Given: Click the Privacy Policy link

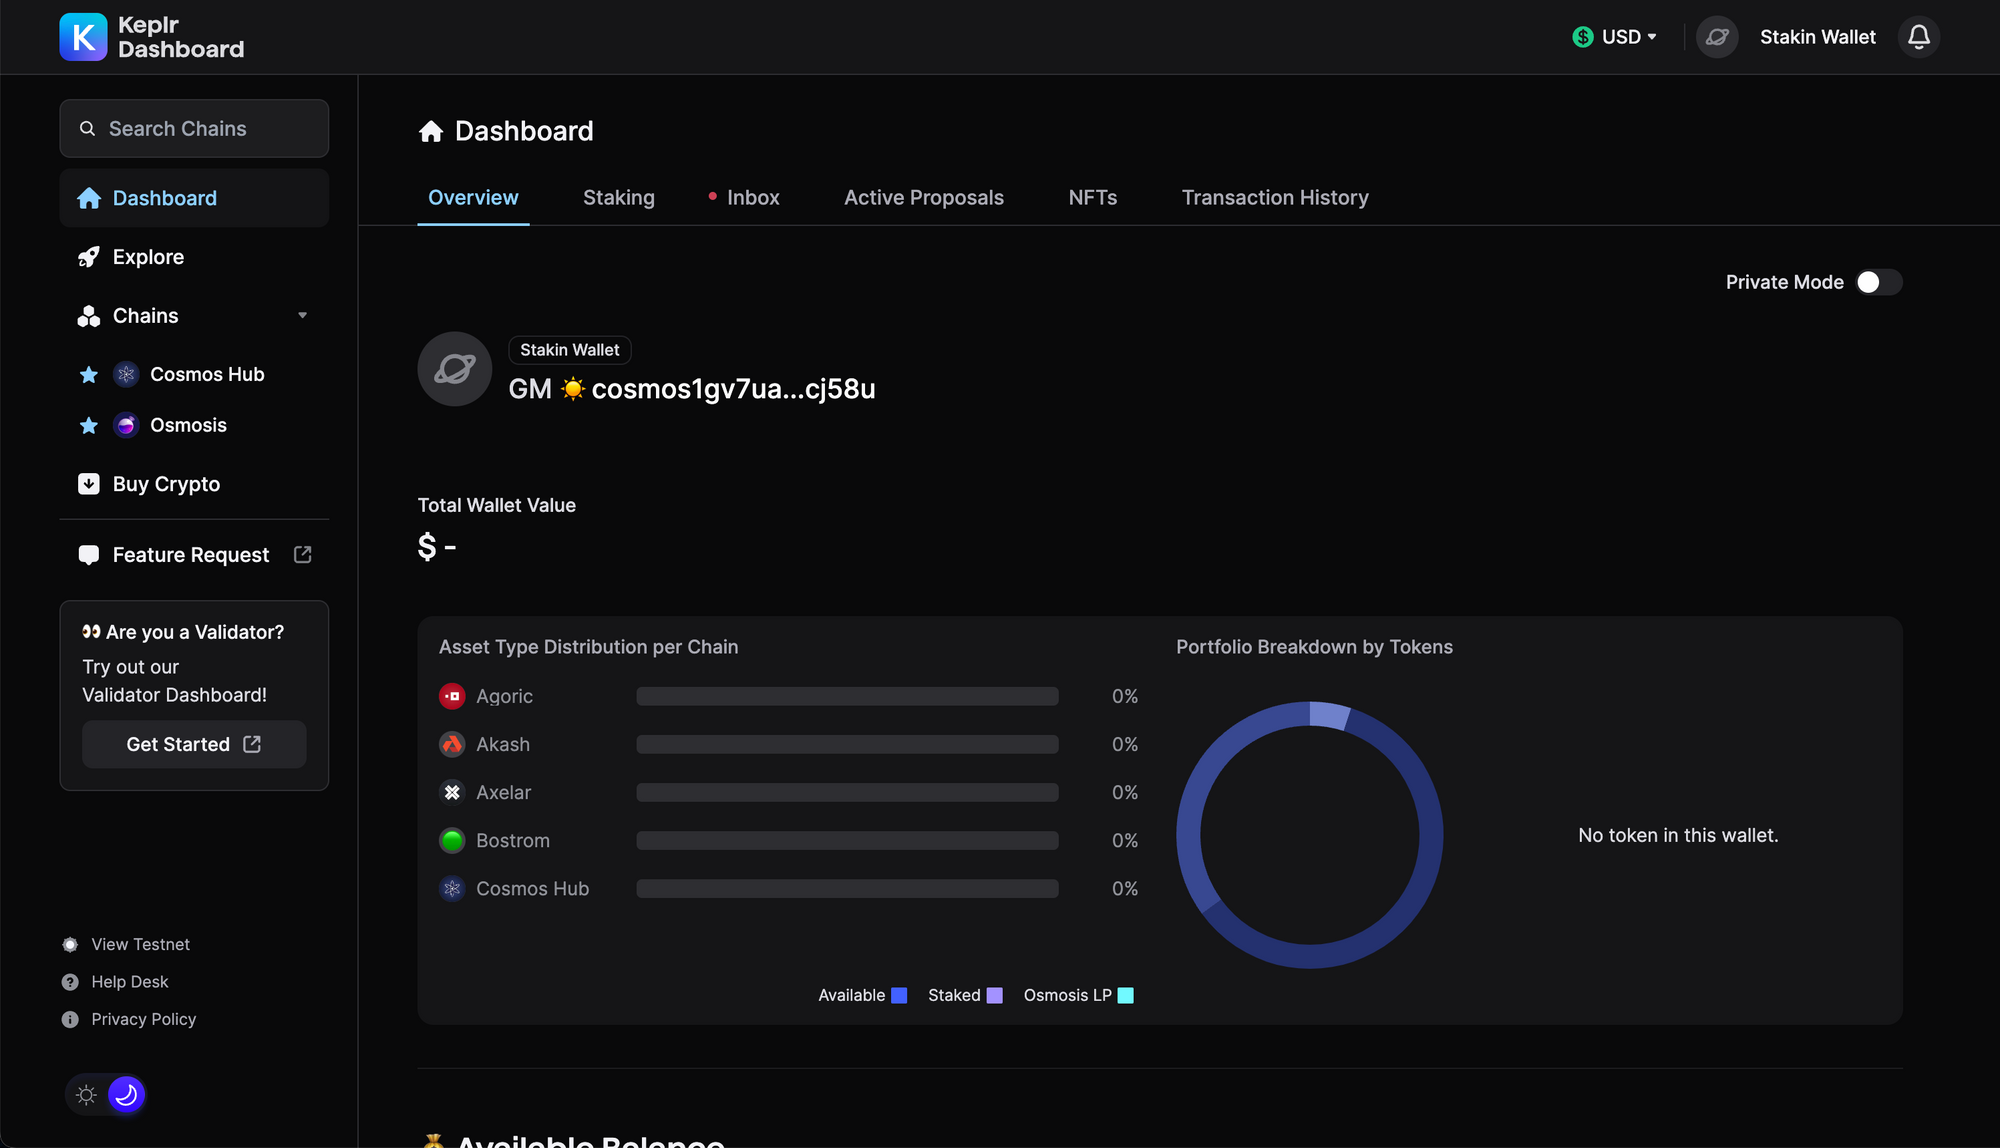Looking at the screenshot, I should [x=143, y=1019].
